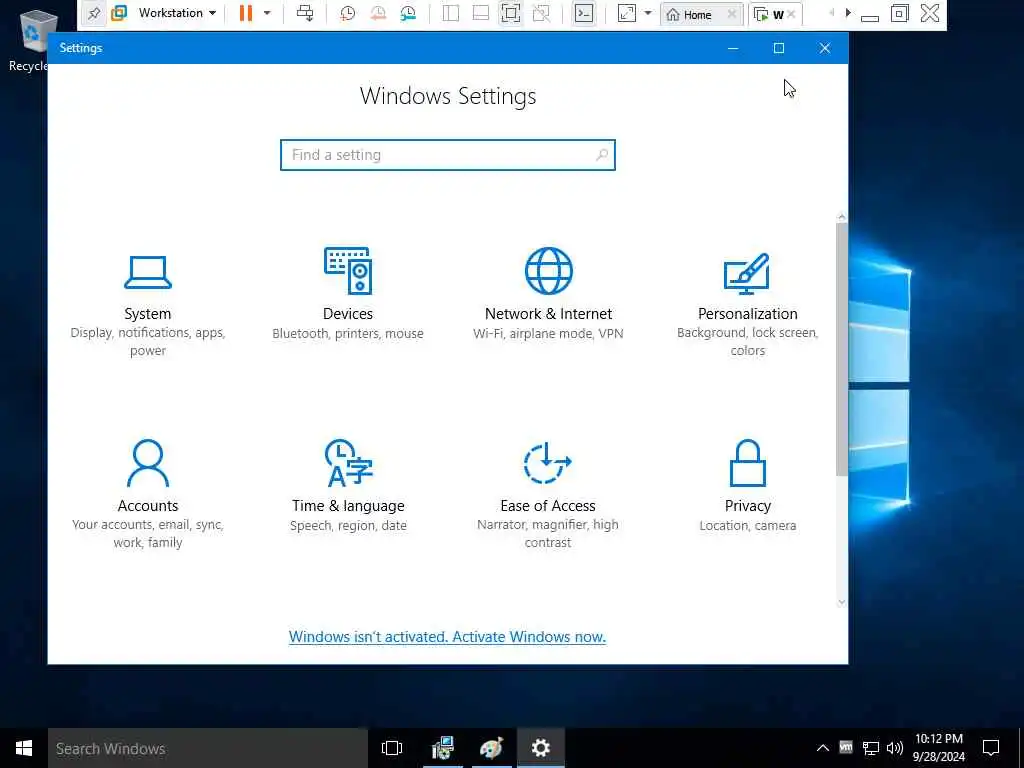
Task: Open Task View from the taskbar
Action: pos(392,748)
